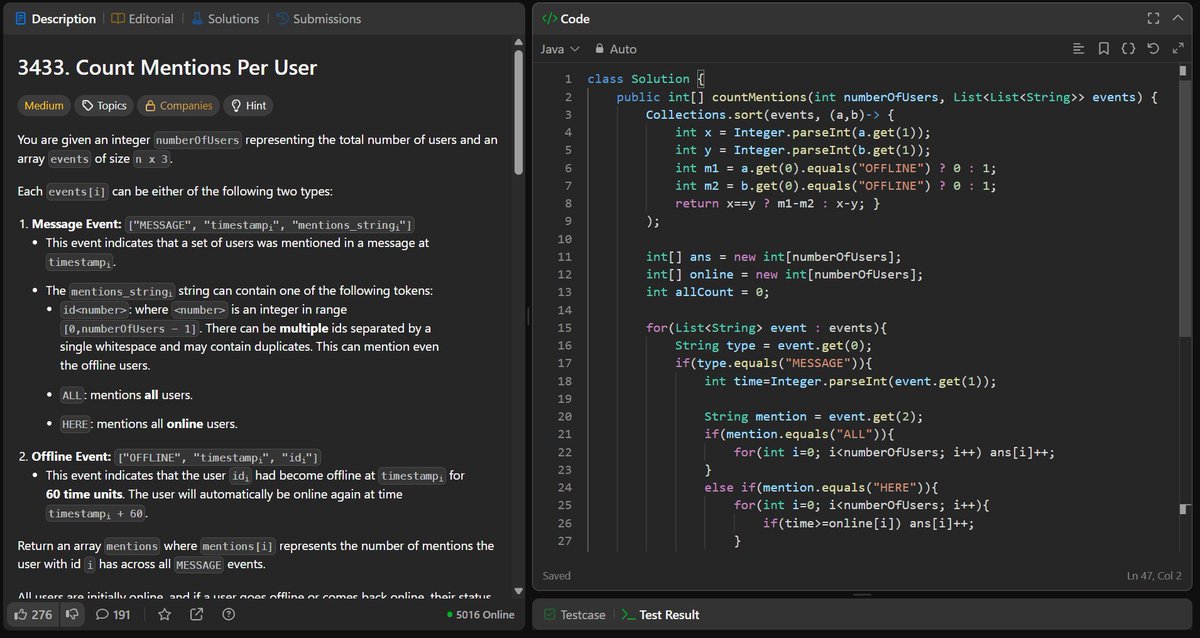Downvote the problem with the thumbs-down

pos(71,614)
